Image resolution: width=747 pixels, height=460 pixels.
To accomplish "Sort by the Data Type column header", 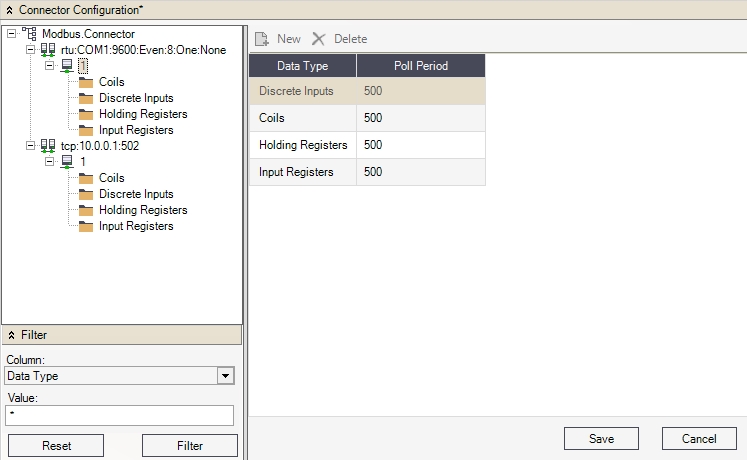I will [x=301, y=66].
